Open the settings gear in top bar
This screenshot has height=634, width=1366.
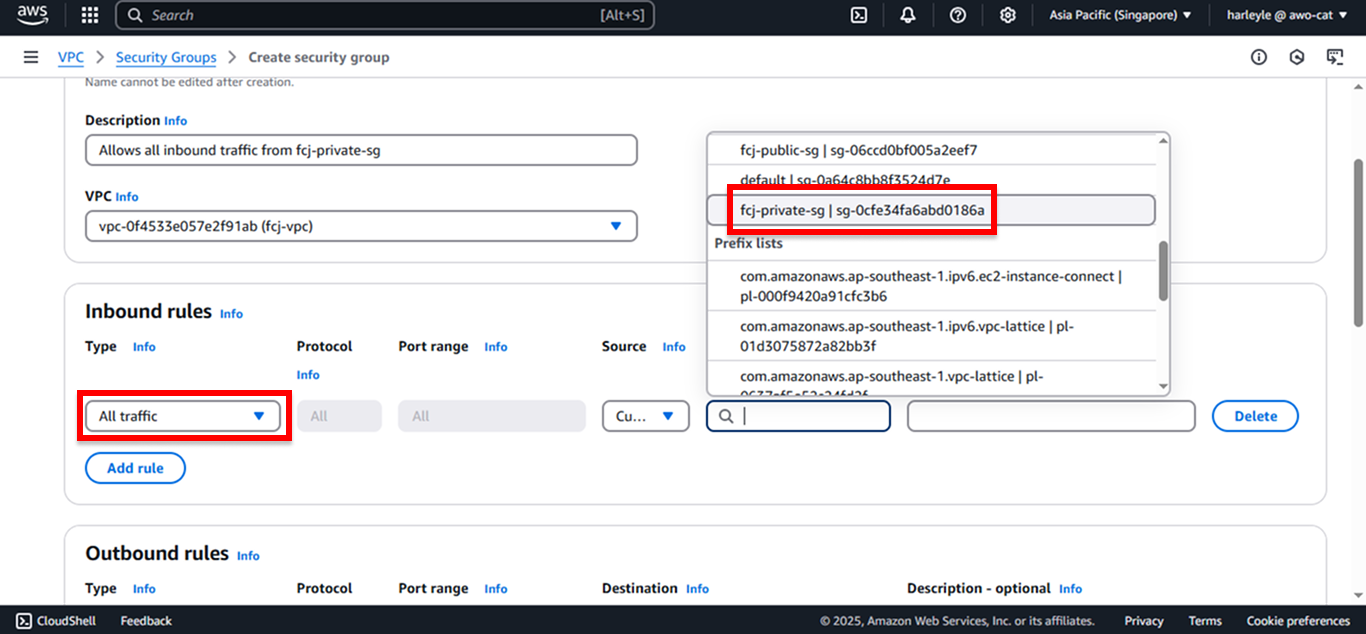[1008, 15]
